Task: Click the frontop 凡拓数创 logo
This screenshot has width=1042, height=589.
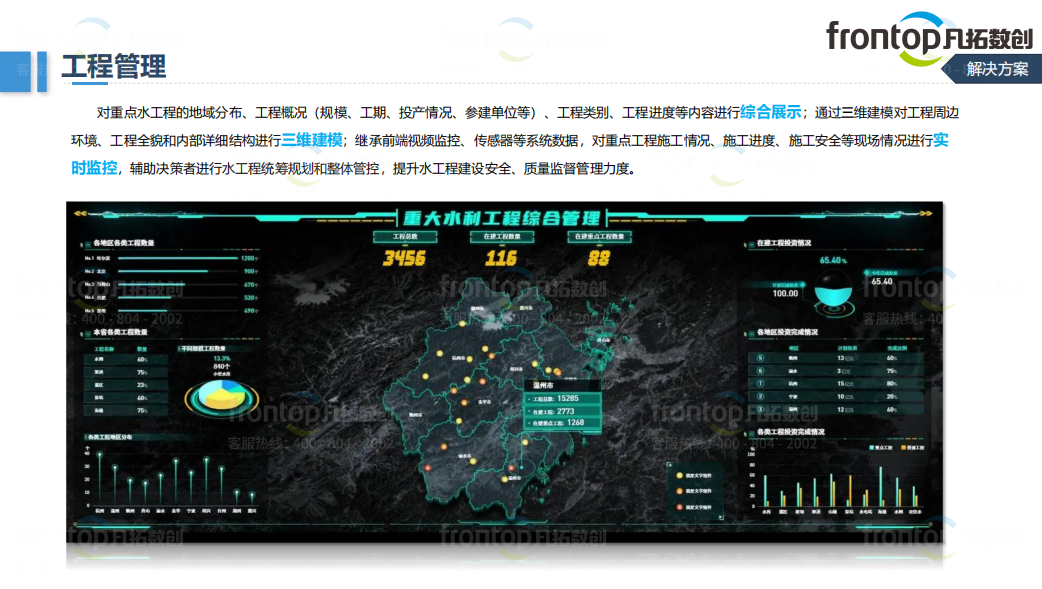Action: pyautogui.click(x=928, y=37)
